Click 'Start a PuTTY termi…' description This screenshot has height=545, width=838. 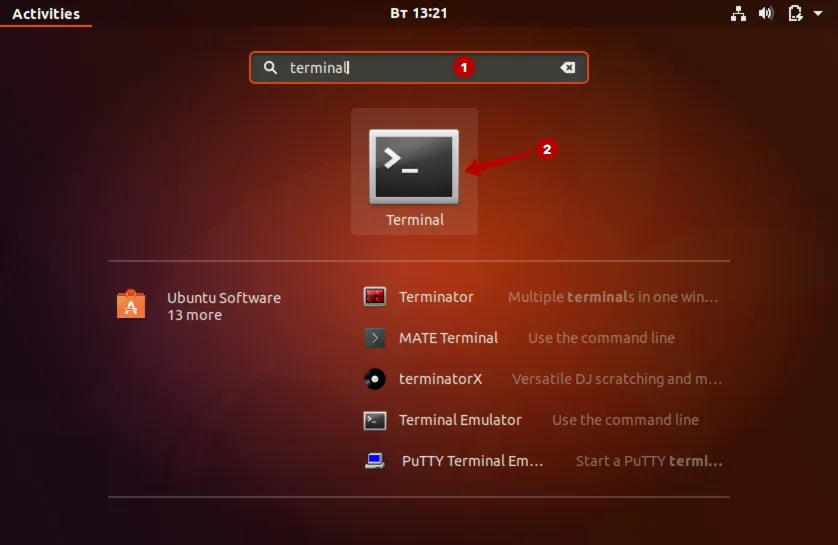pos(649,461)
